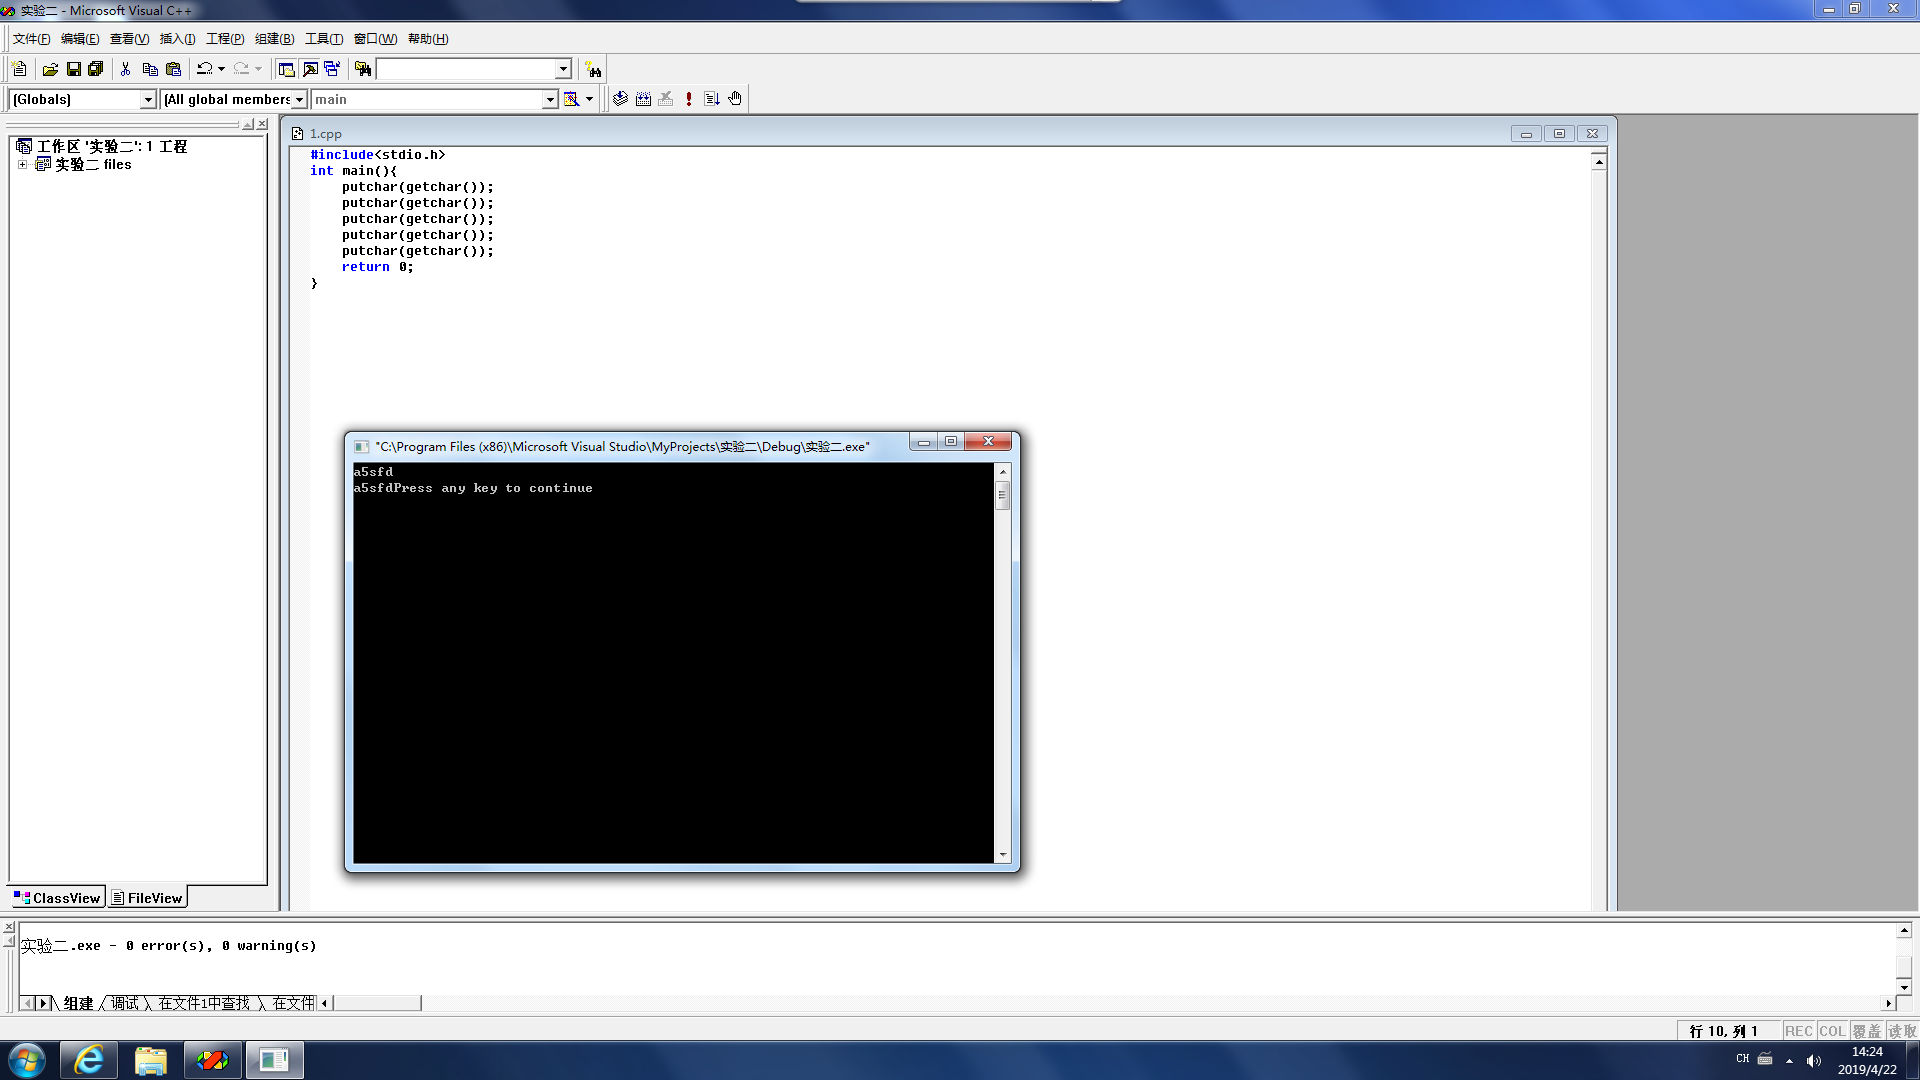
Task: Click the Save All toolbar icon
Action: [96, 69]
